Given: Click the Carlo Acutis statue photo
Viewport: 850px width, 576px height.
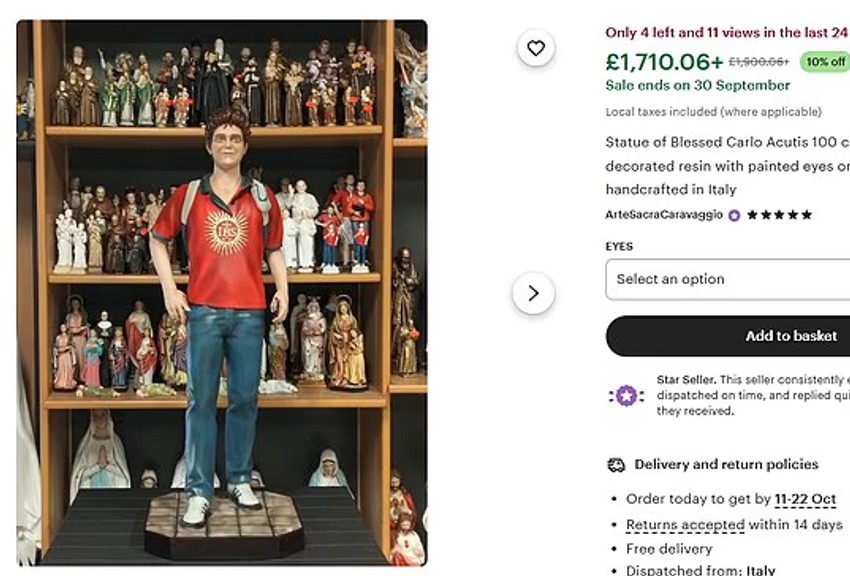Looking at the screenshot, I should [x=222, y=292].
